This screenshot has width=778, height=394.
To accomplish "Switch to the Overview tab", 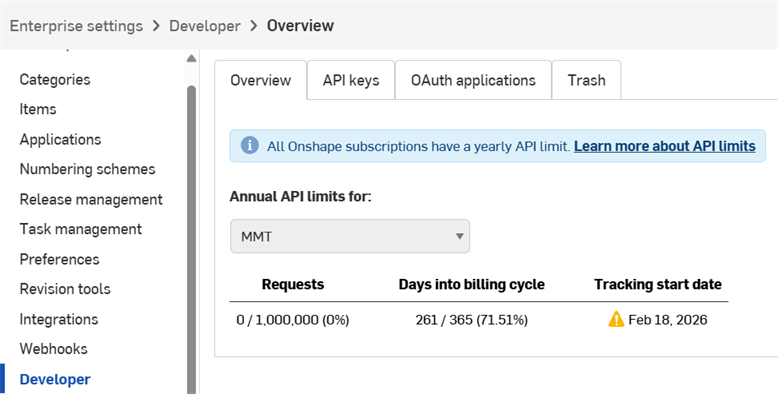I will [260, 80].
